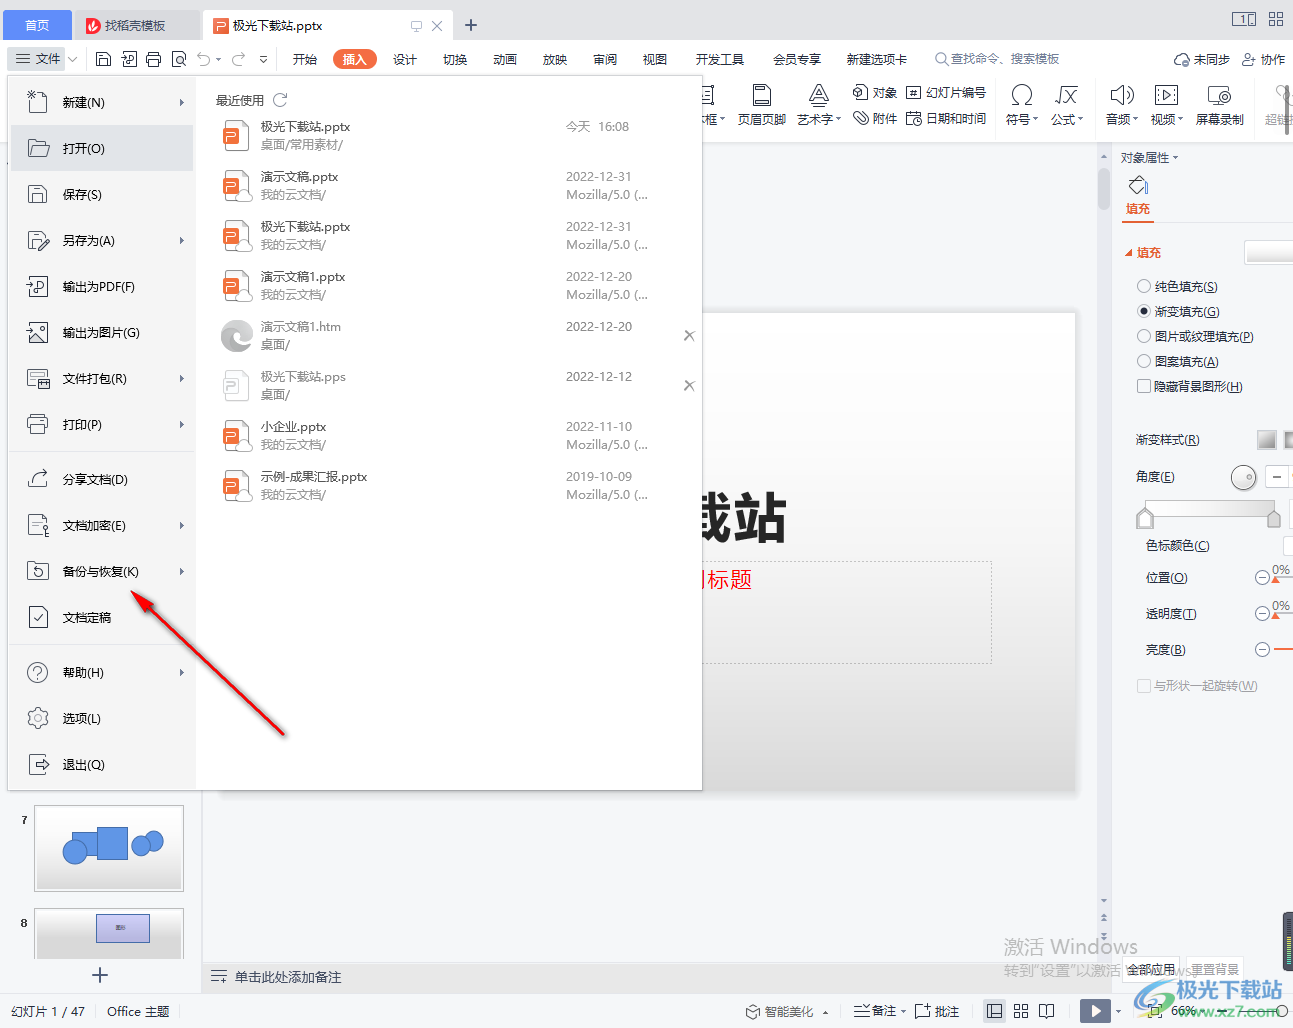This screenshot has width=1293, height=1028.
Task: Insert video (视频)
Action: [x=1167, y=105]
